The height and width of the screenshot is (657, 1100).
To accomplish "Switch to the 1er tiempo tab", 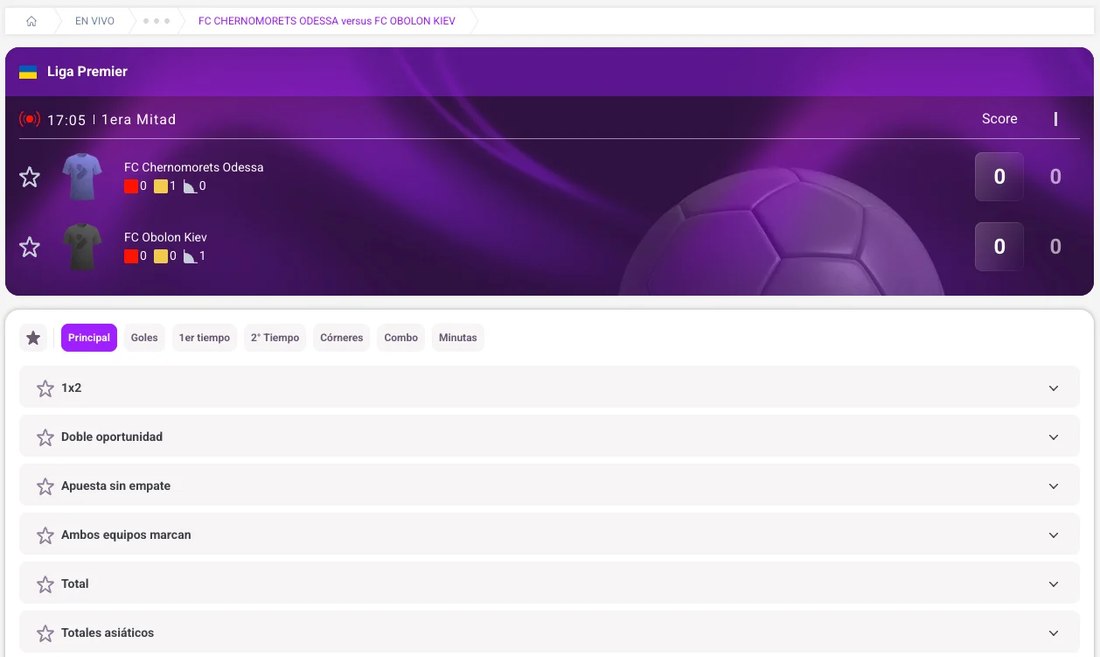I will tap(204, 338).
